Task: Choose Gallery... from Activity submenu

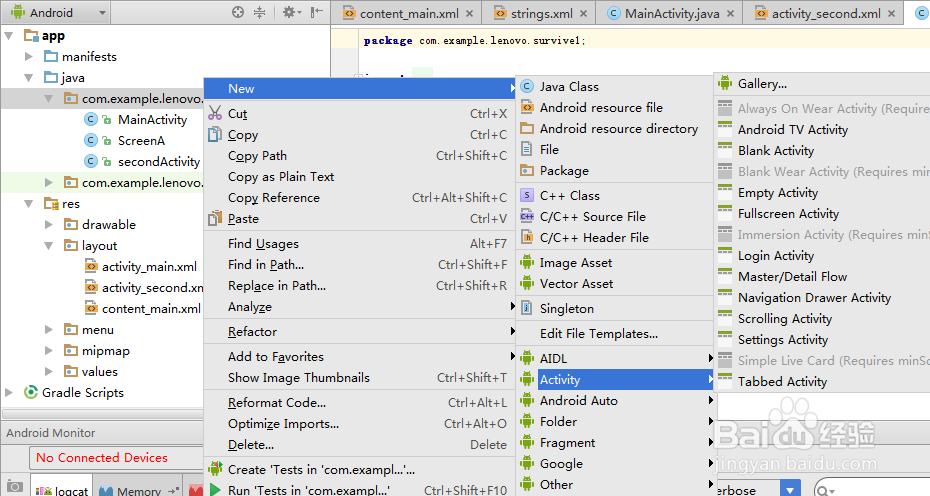Action: coord(762,84)
